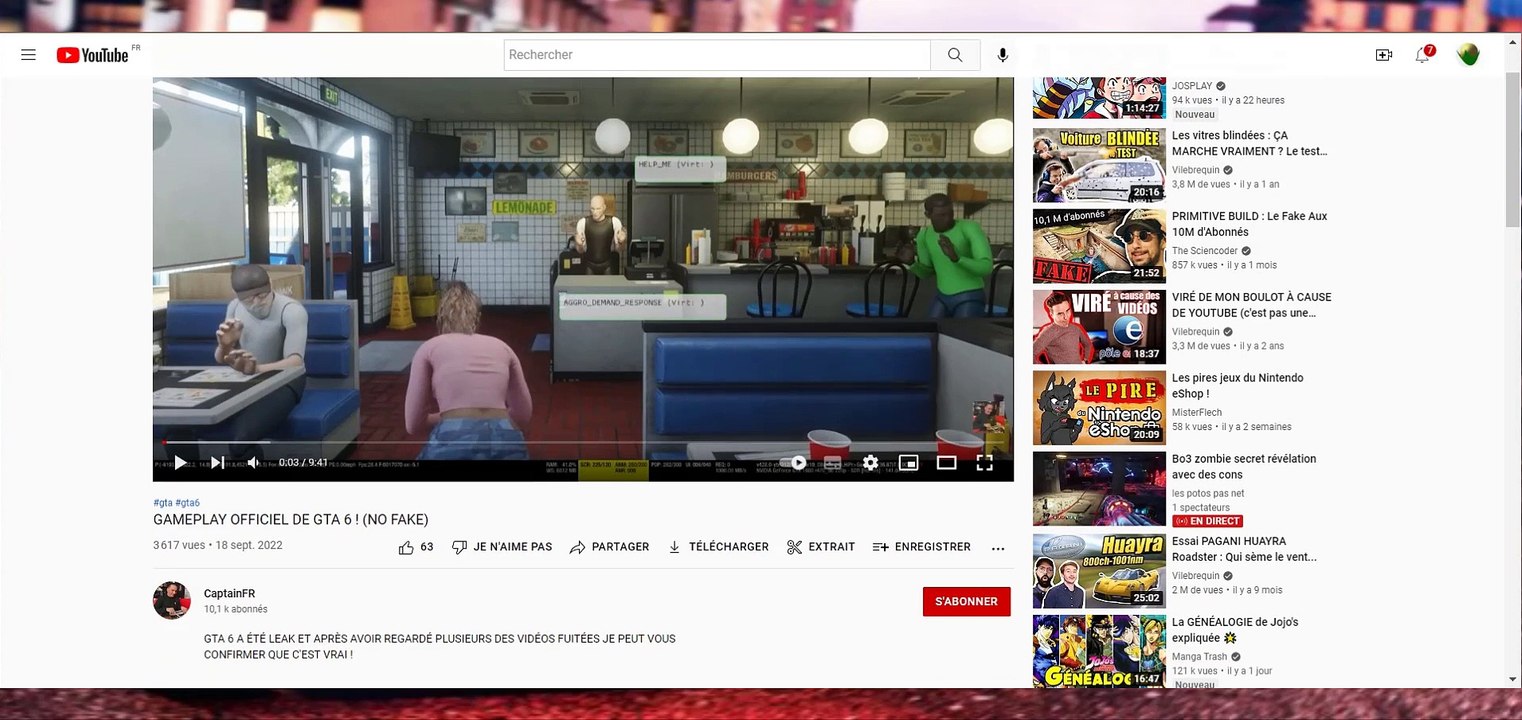Click the #gta hashtag
The width and height of the screenshot is (1522, 720).
(163, 503)
